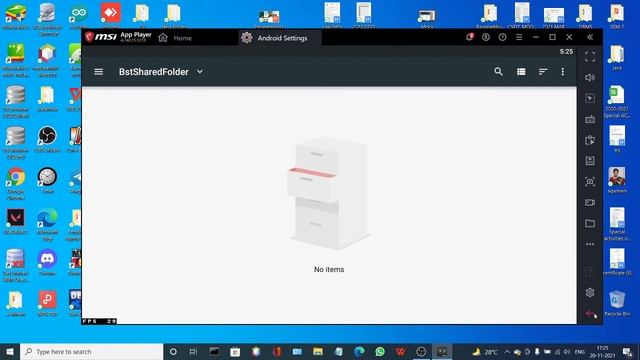Open App Player notifications bell
Image resolution: width=640 pixels, height=360 pixels.
coord(469,37)
